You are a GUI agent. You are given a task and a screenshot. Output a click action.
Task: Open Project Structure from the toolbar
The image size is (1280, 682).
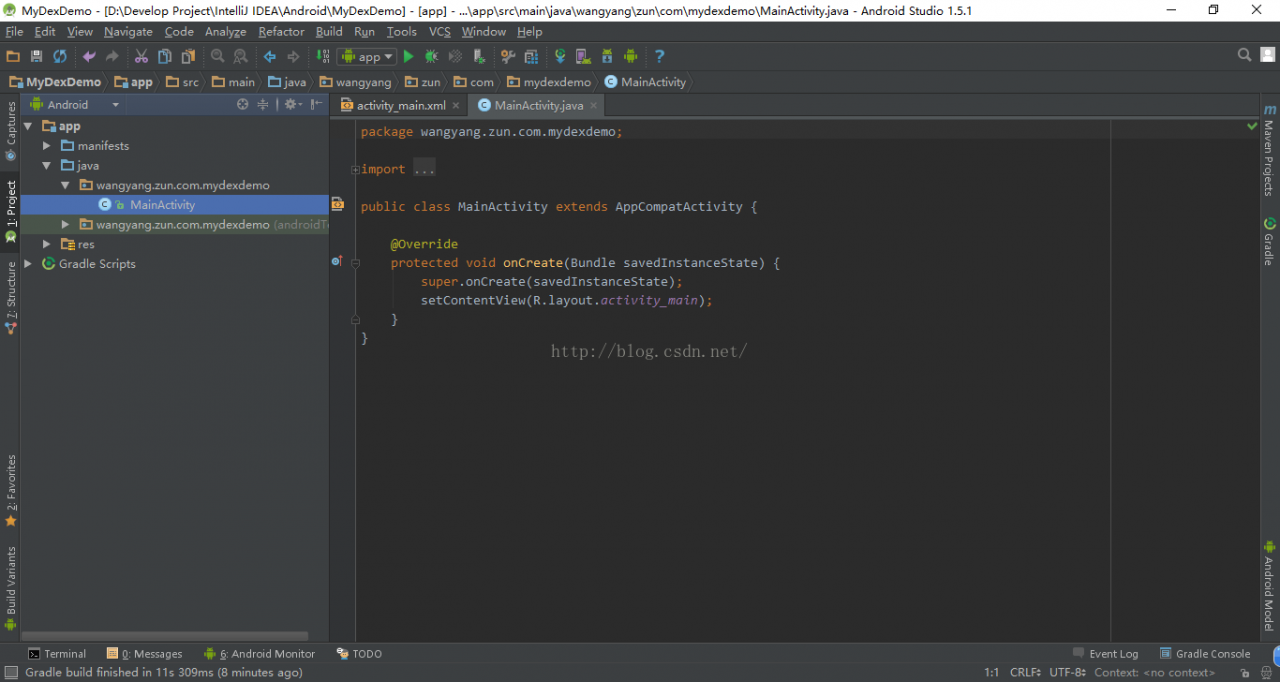coord(531,57)
